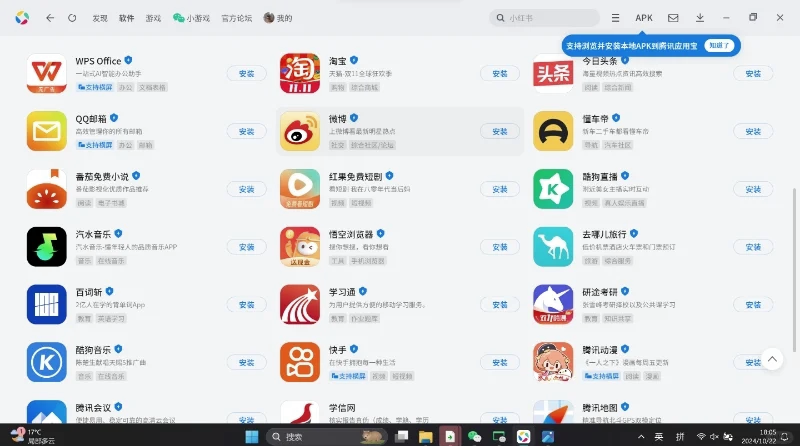
Task: Open the 腾讯动漫 app icon
Action: (553, 362)
